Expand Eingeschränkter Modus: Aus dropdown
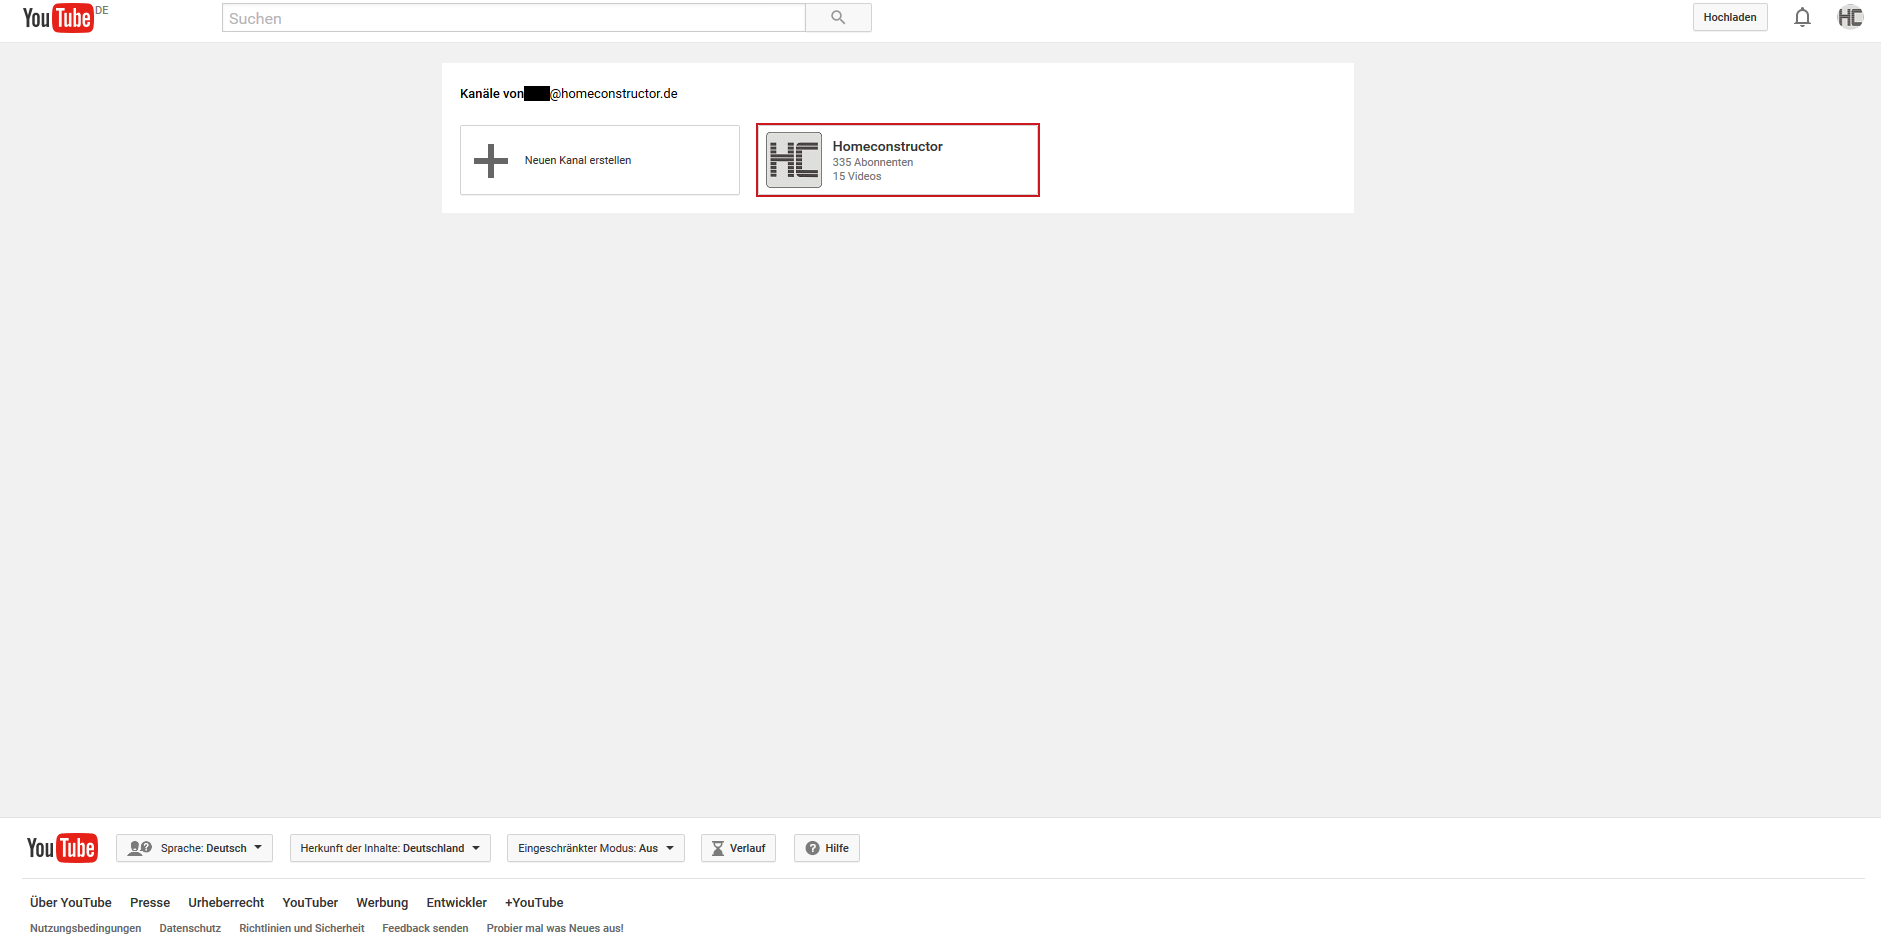1881x950 pixels. [596, 848]
